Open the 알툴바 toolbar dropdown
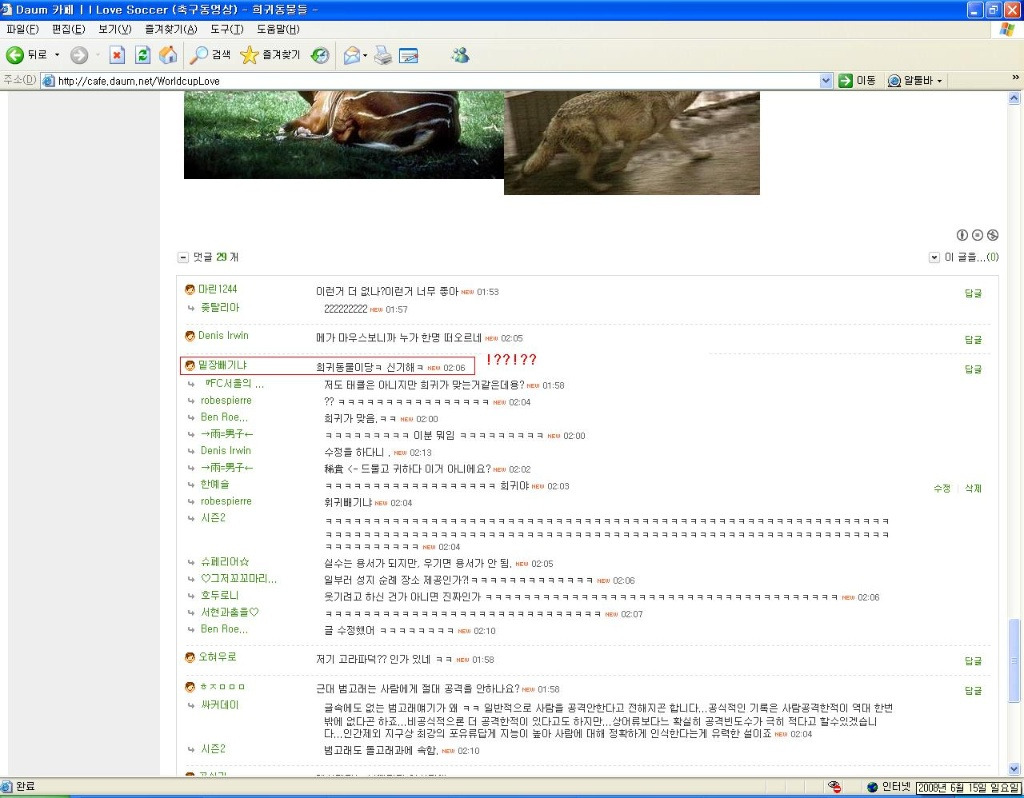 939,81
